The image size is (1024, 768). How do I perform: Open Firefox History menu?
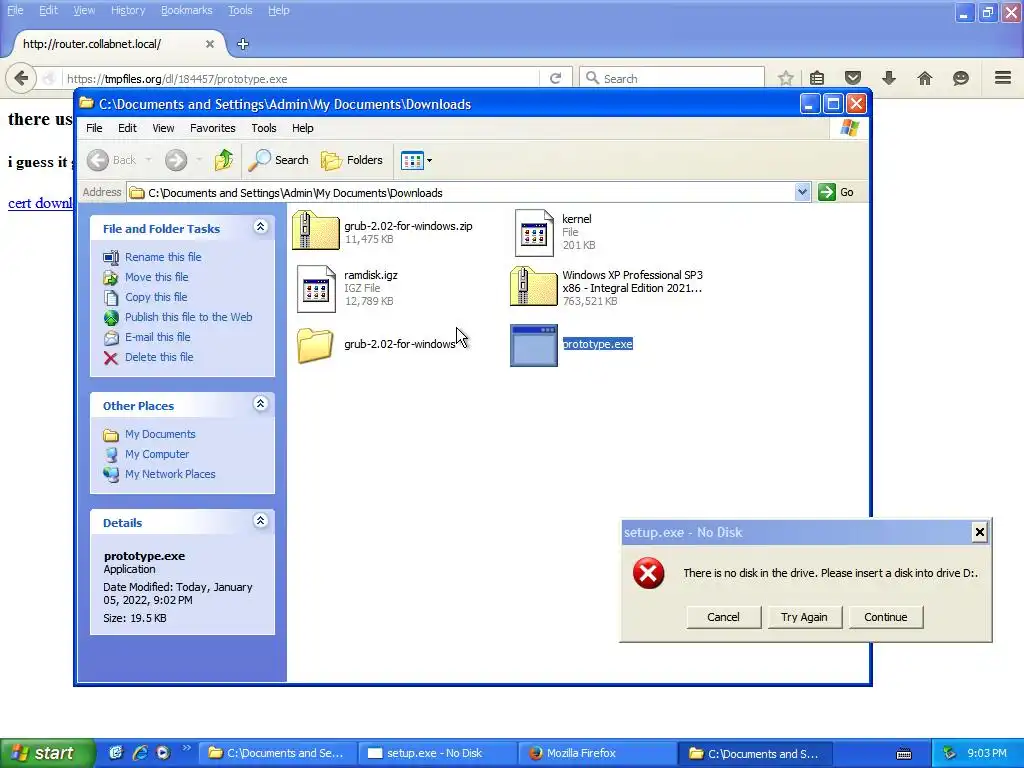pos(128,10)
